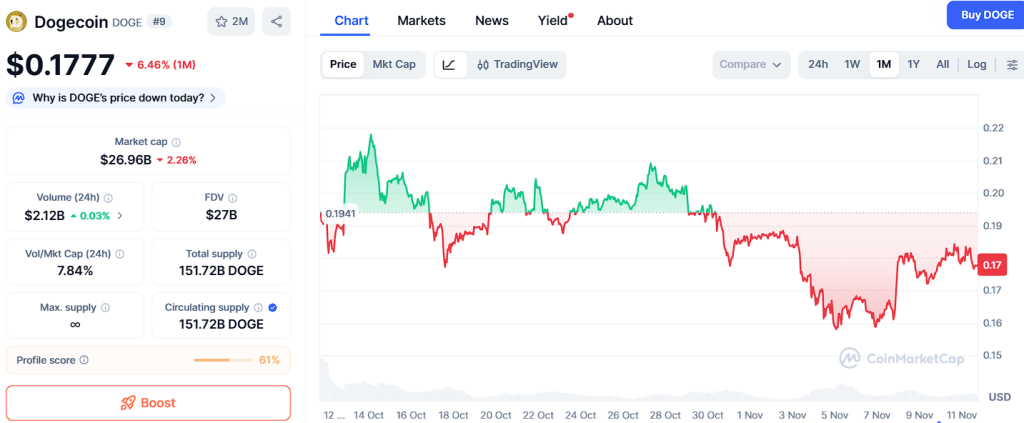Switch to the Markets tab
This screenshot has height=423, width=1024.
pyautogui.click(x=421, y=21)
